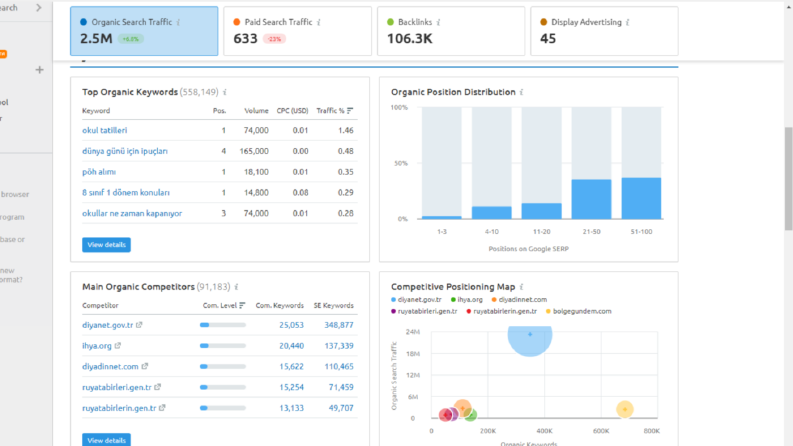Sort by Traffic % column icon

click(x=350, y=111)
